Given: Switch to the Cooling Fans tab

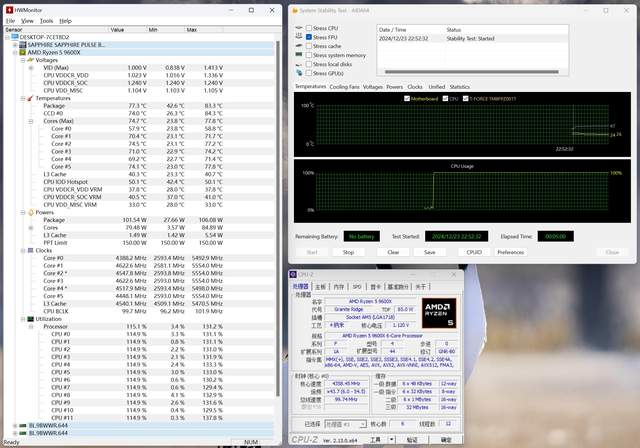Looking at the screenshot, I should click(344, 87).
